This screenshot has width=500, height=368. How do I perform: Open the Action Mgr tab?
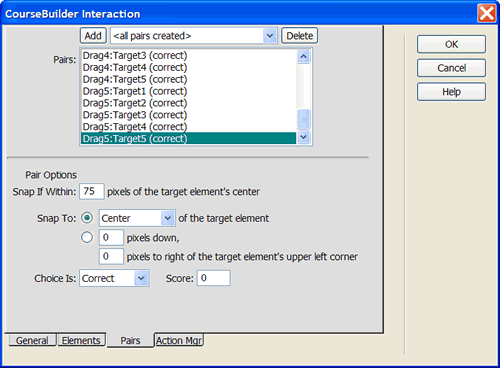(179, 340)
